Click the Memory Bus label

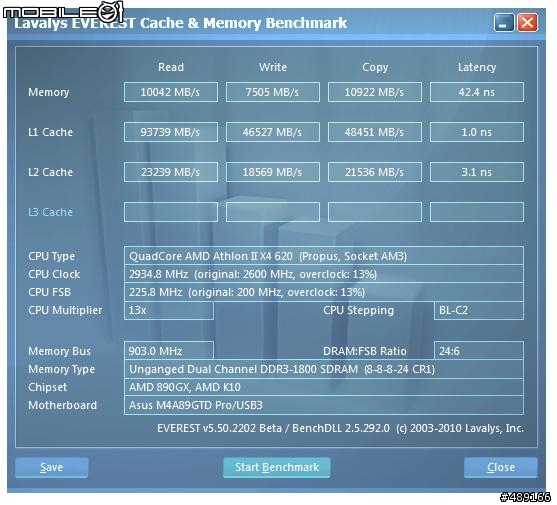pos(59,351)
